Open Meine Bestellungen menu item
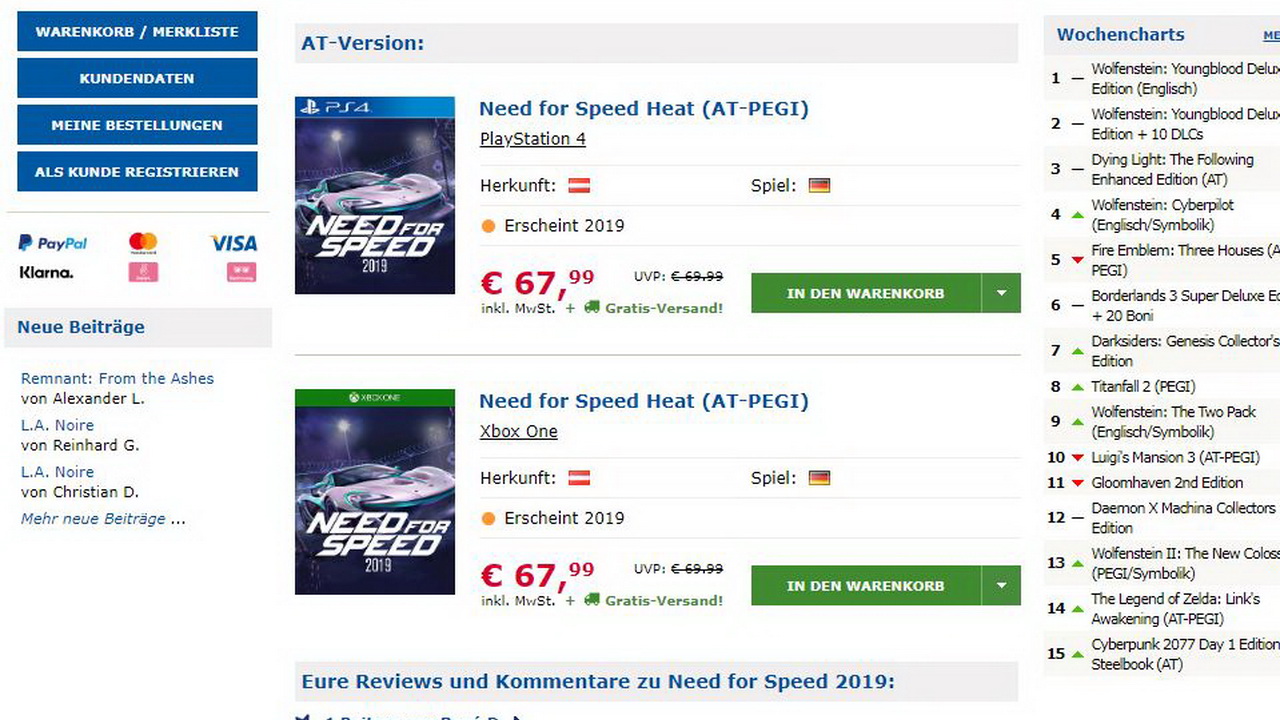Viewport: 1280px width, 720px height. coord(137,125)
